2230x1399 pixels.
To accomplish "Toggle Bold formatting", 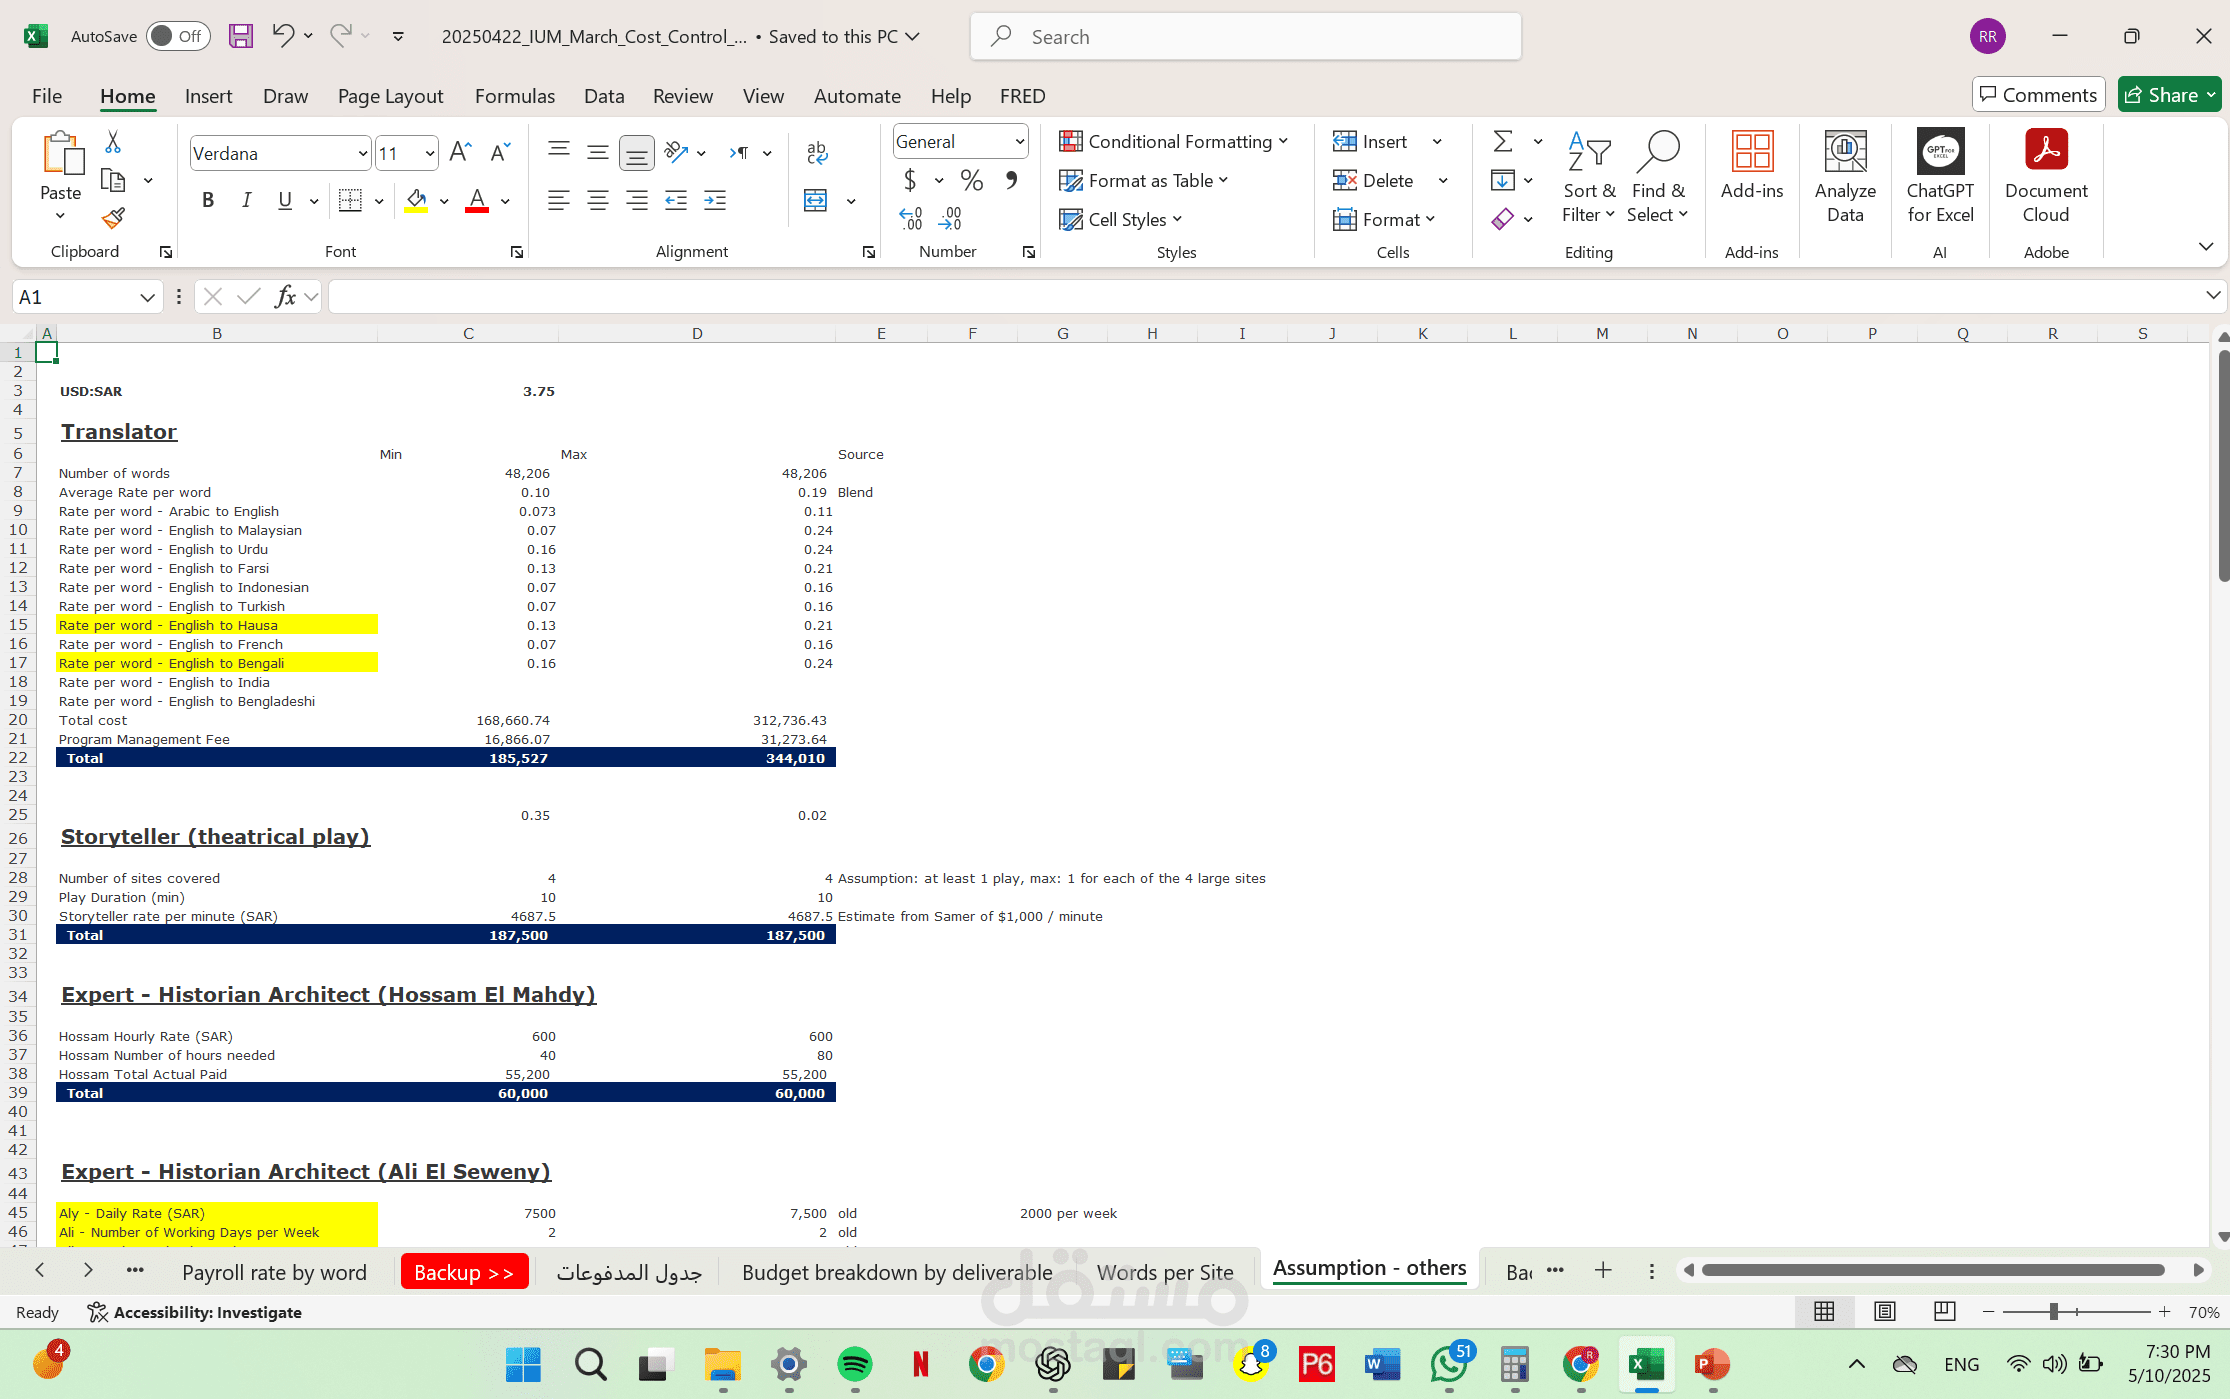I will [x=208, y=200].
